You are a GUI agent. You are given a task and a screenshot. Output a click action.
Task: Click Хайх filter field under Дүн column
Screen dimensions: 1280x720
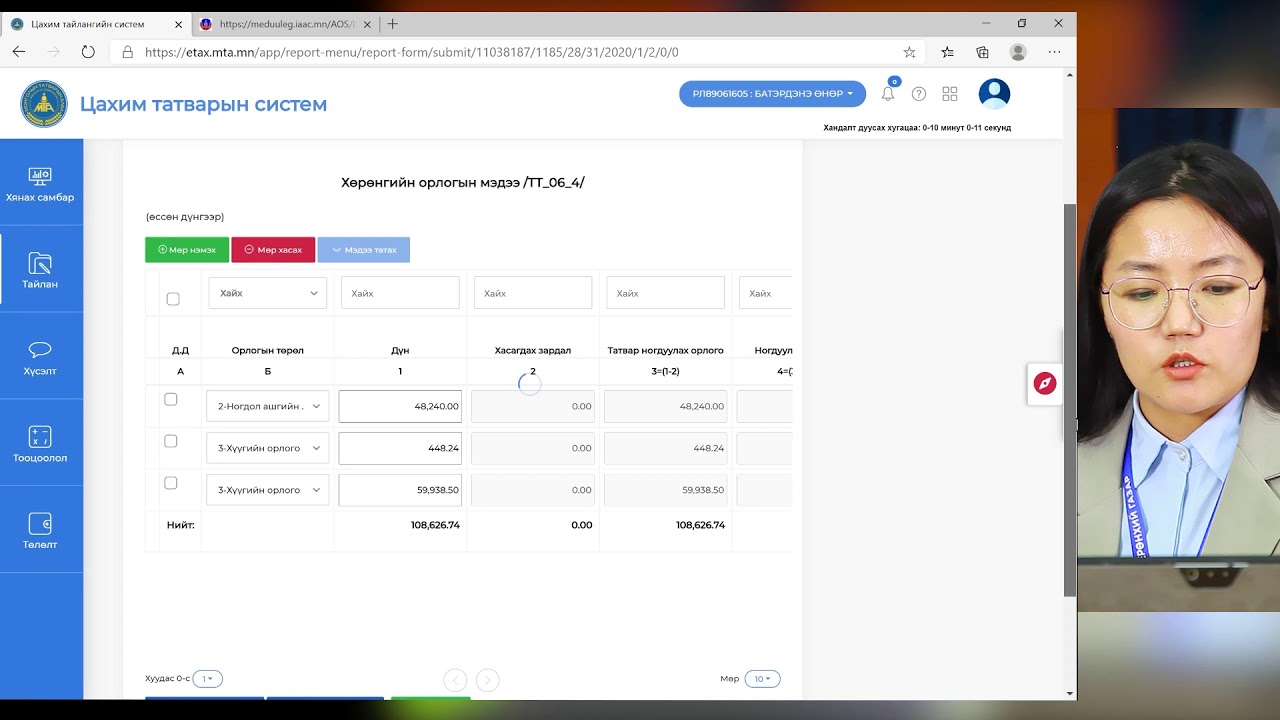pos(400,293)
